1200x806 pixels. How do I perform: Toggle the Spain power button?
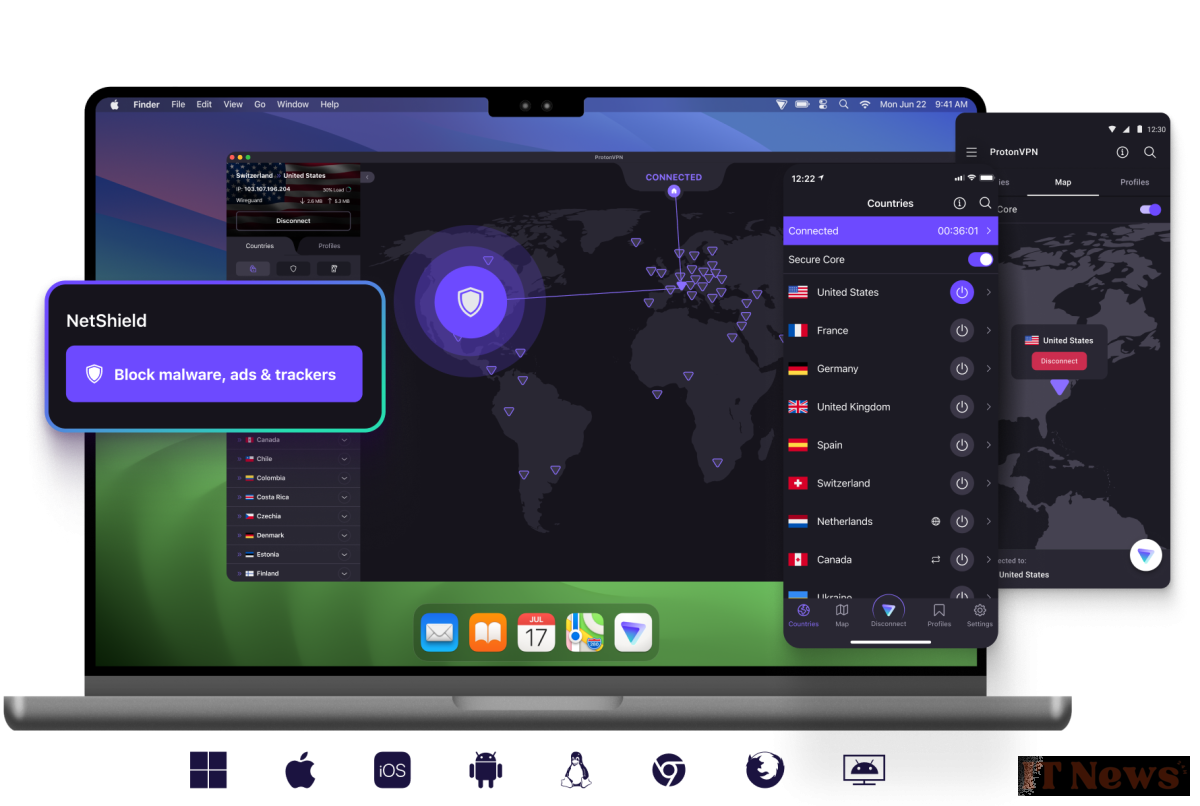(961, 445)
